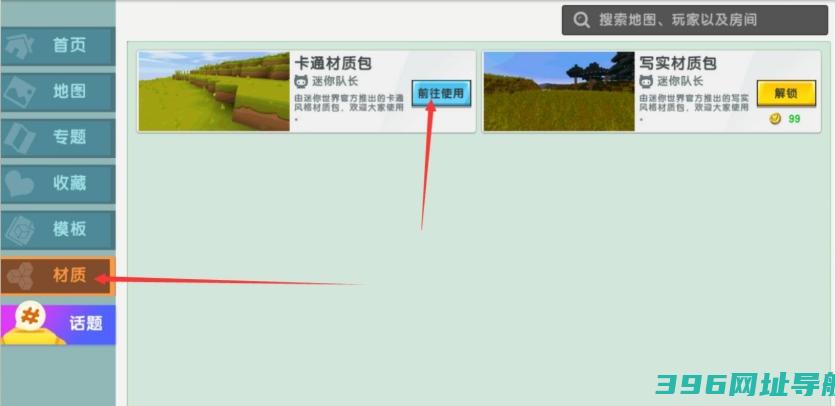Click the heart icon on 收藏 tab

click(20, 185)
